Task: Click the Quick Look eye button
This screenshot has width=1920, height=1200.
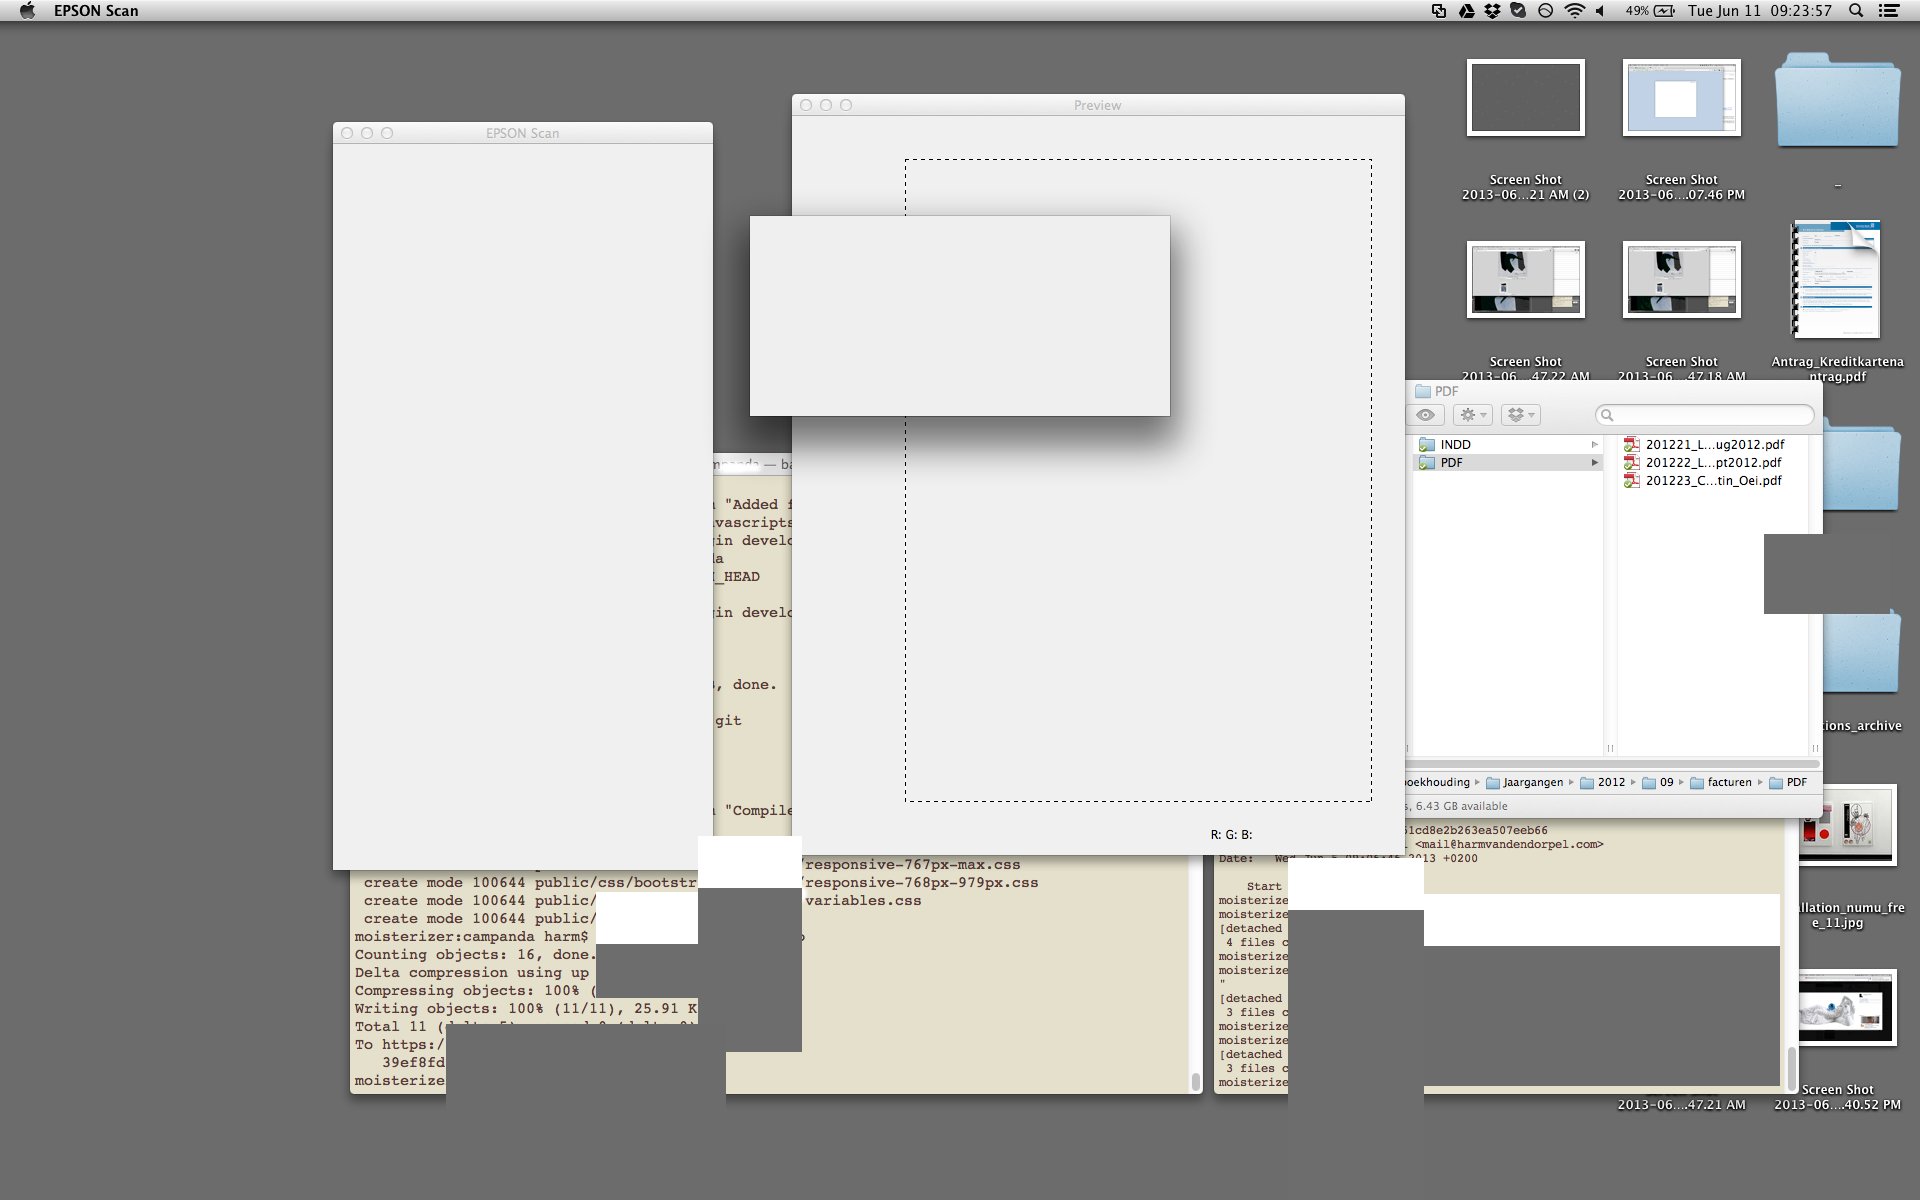Action: point(1426,415)
